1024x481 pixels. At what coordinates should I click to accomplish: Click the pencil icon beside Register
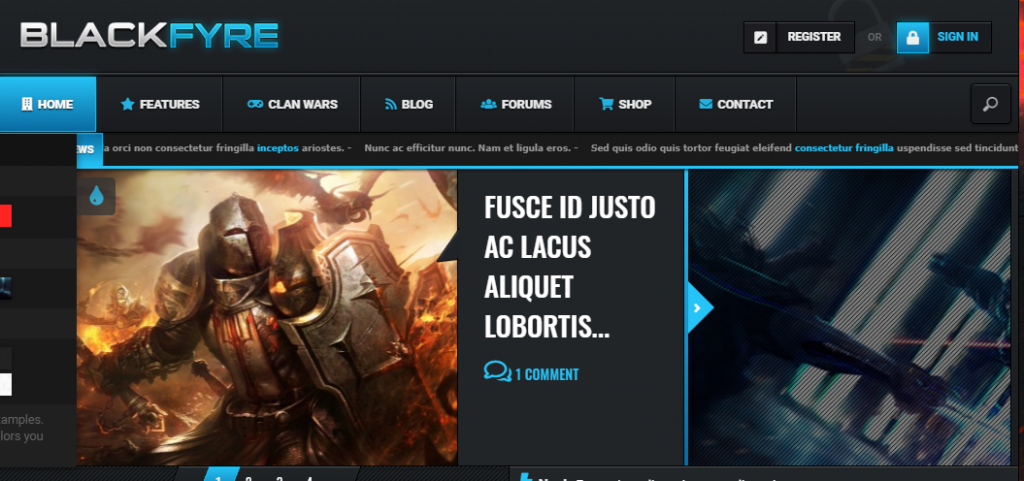(x=760, y=37)
